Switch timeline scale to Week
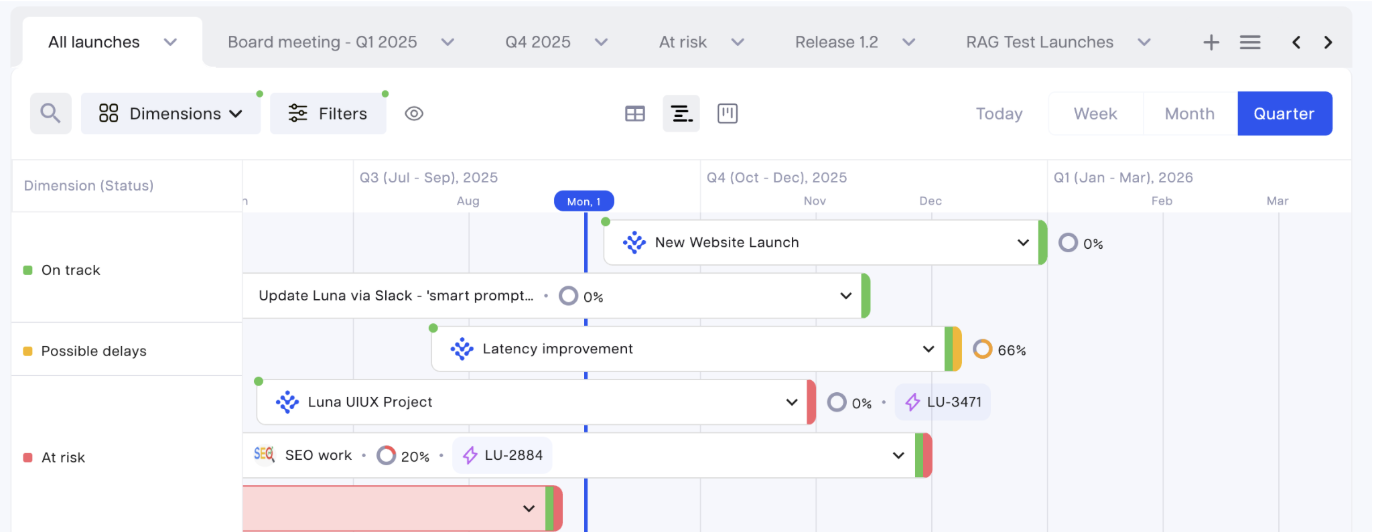Image resolution: width=1376 pixels, height=532 pixels. tap(1095, 114)
